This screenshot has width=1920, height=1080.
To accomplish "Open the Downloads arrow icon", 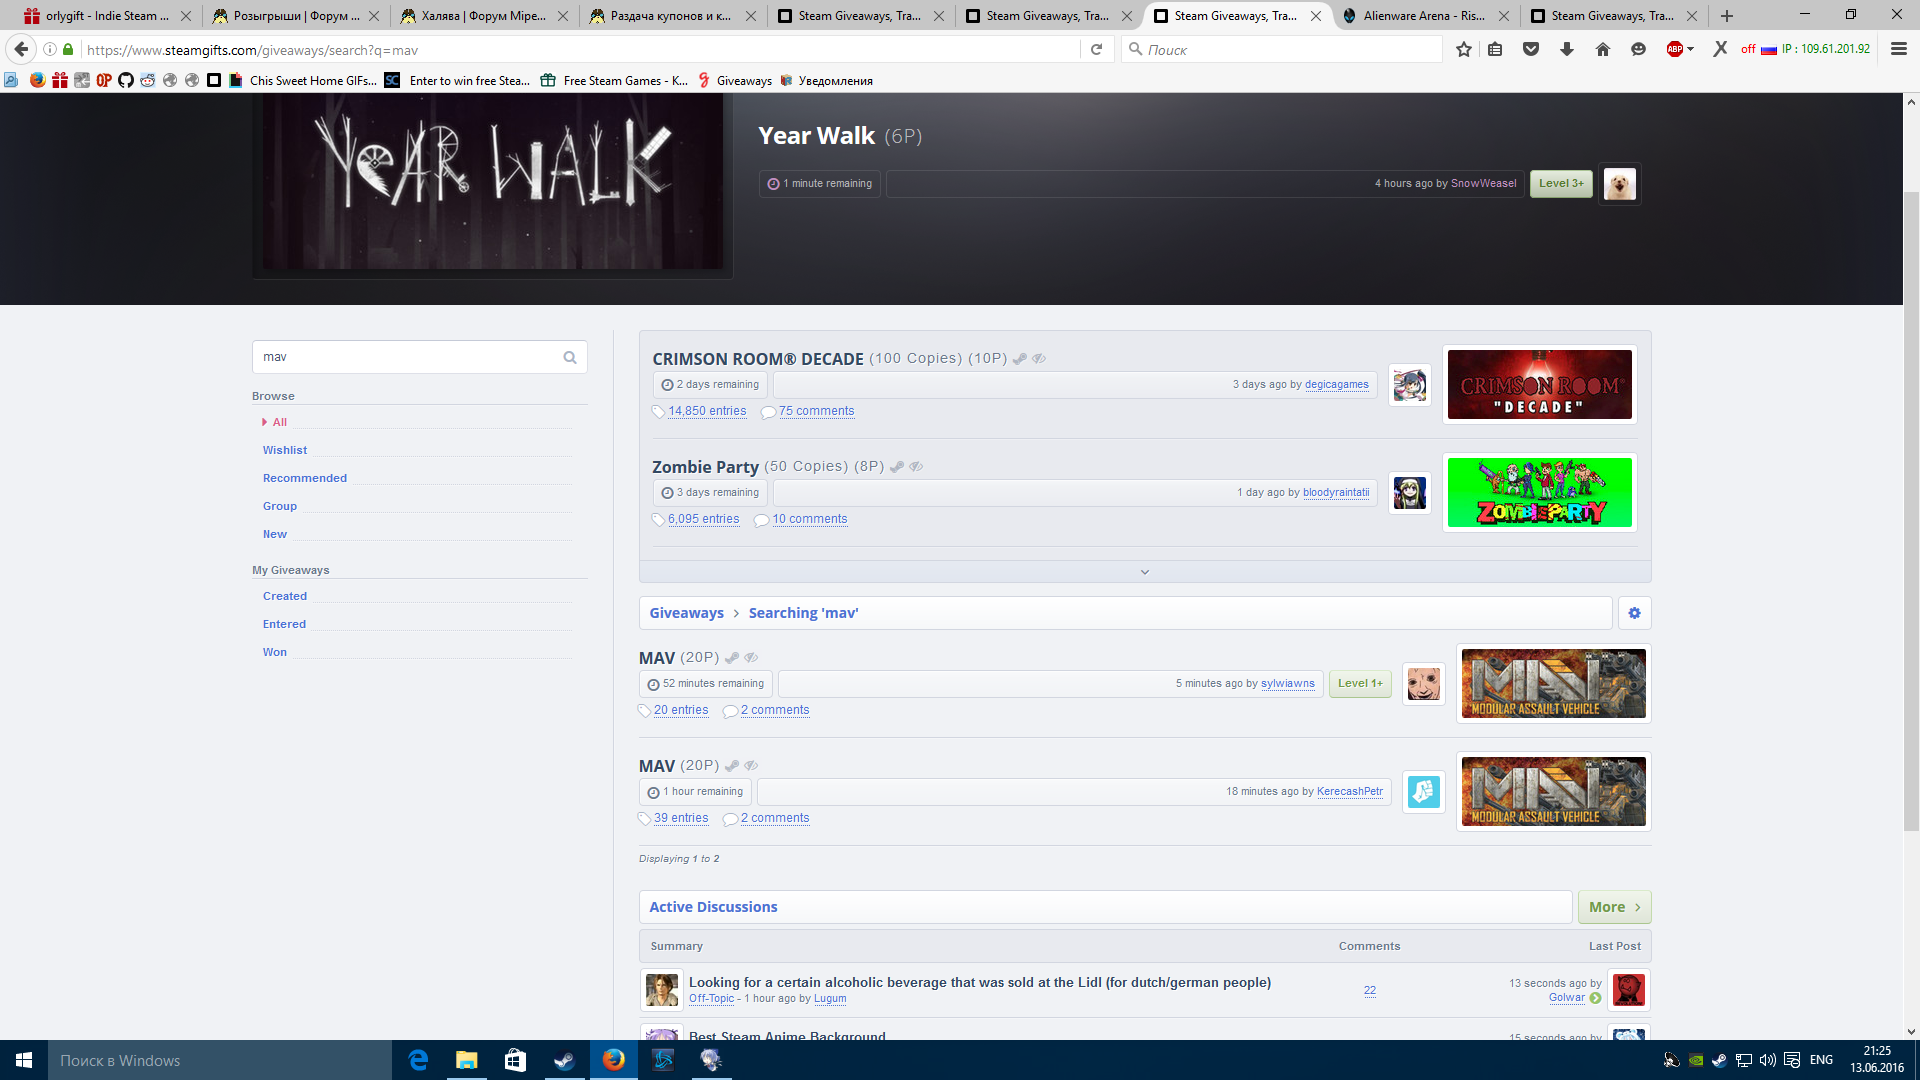I will pyautogui.click(x=1567, y=49).
